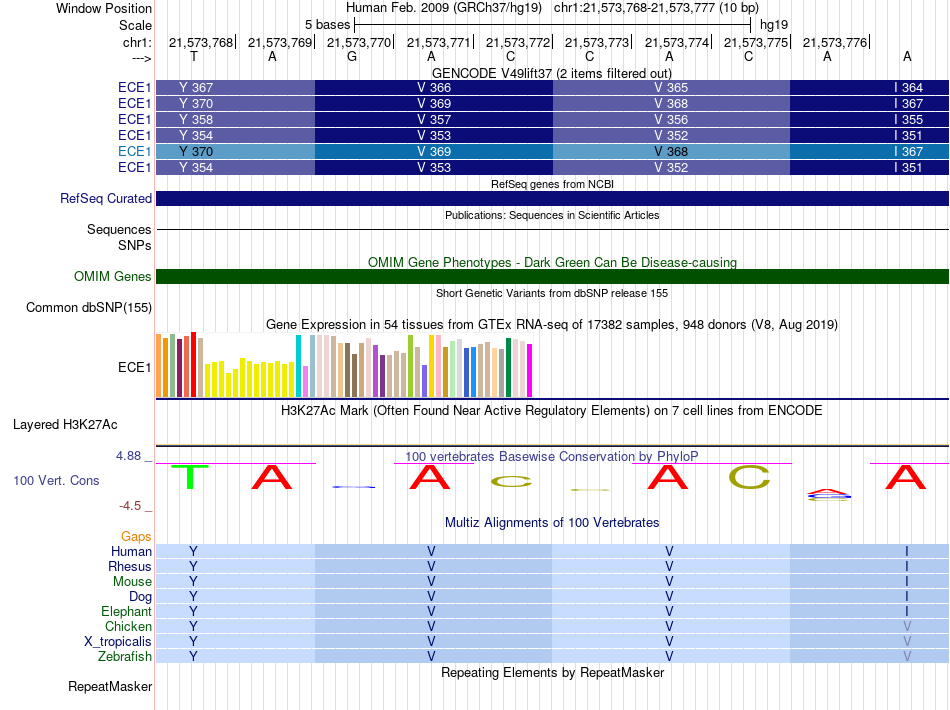
Task: Click the OMIM Gene Phenotypes green title
Action: tap(552, 262)
